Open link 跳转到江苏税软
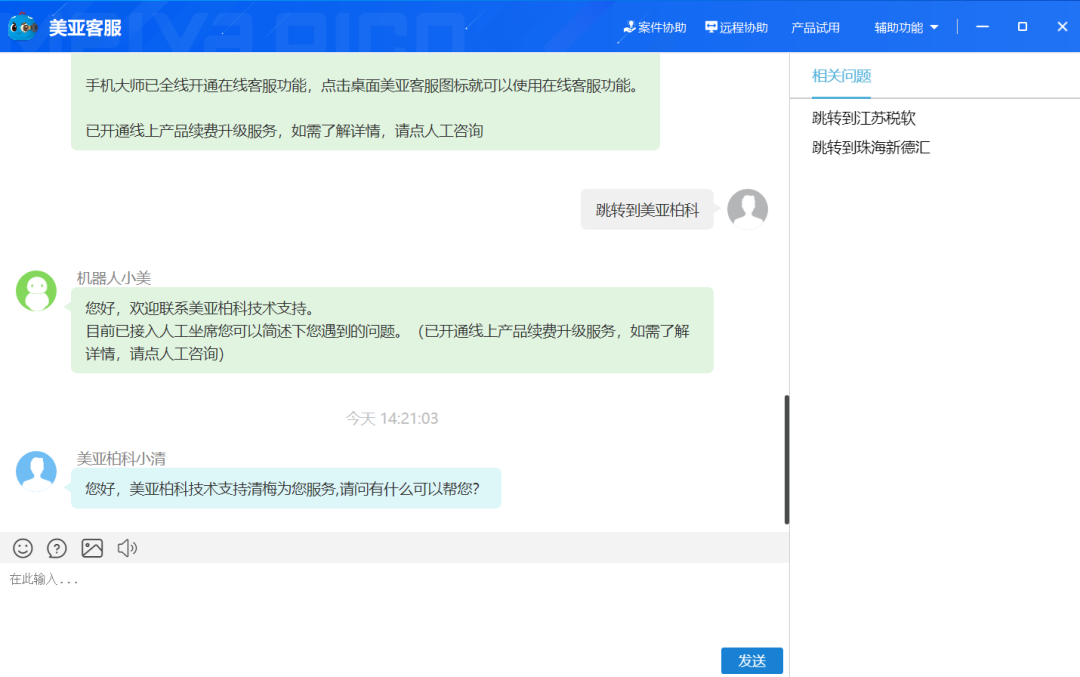The image size is (1080, 677). tap(864, 118)
